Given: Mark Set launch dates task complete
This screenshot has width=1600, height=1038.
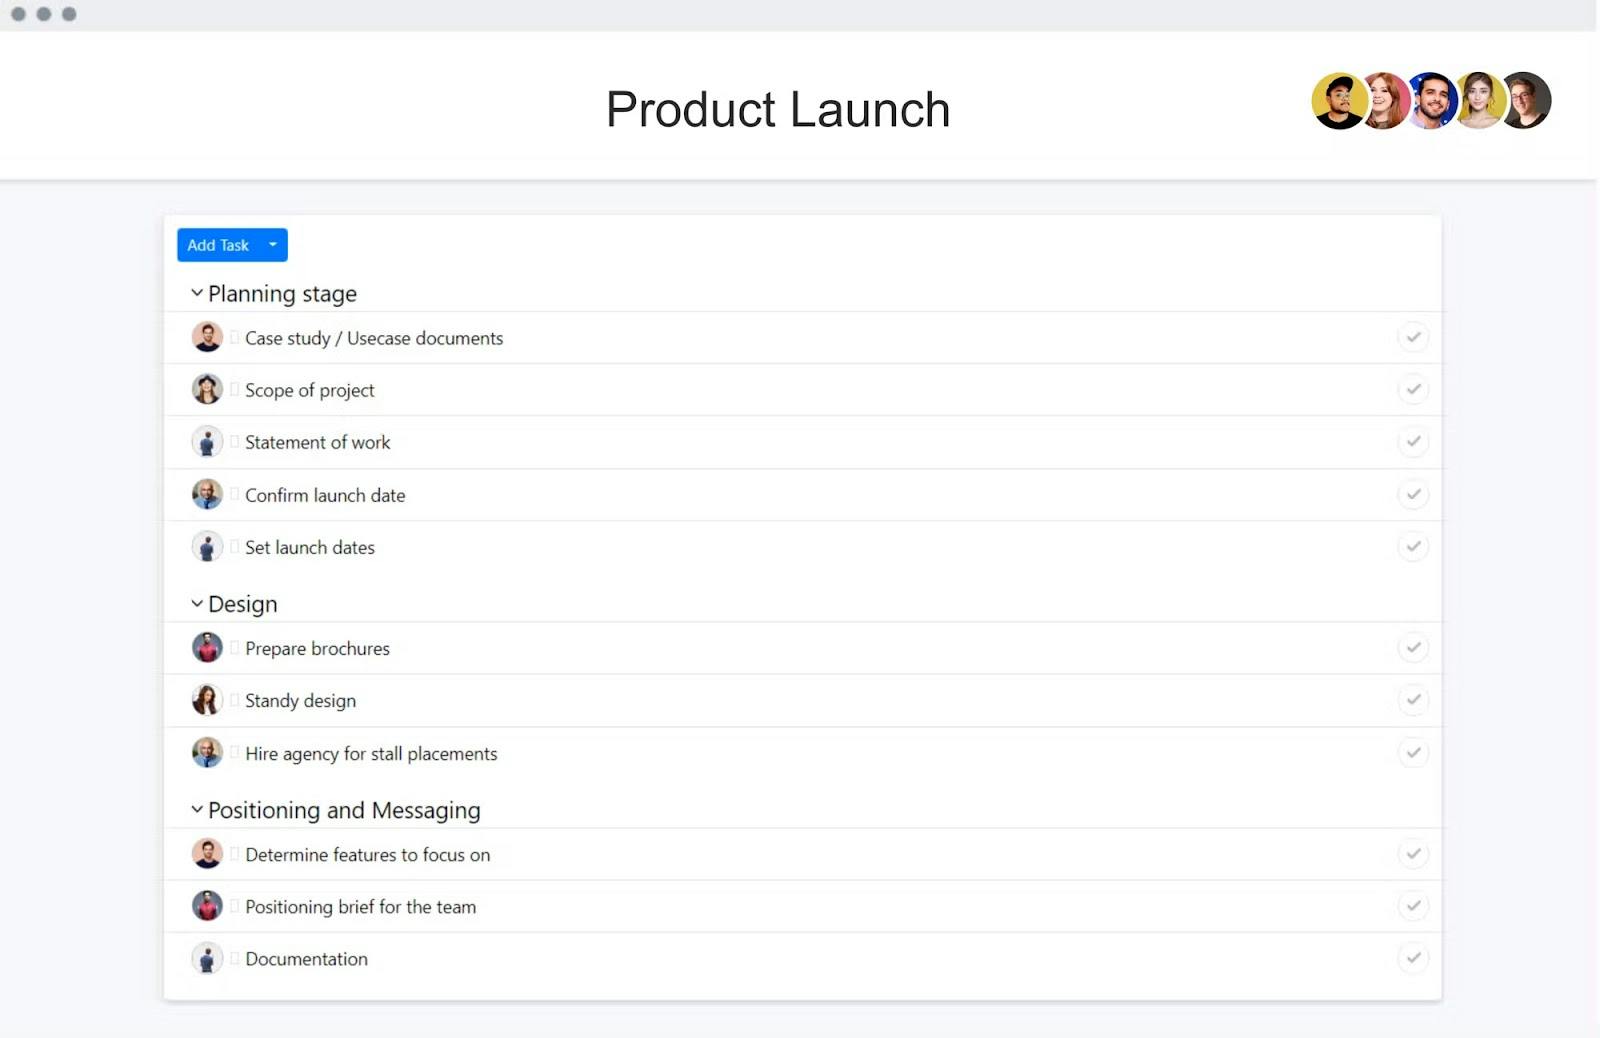Looking at the screenshot, I should (x=1413, y=546).
